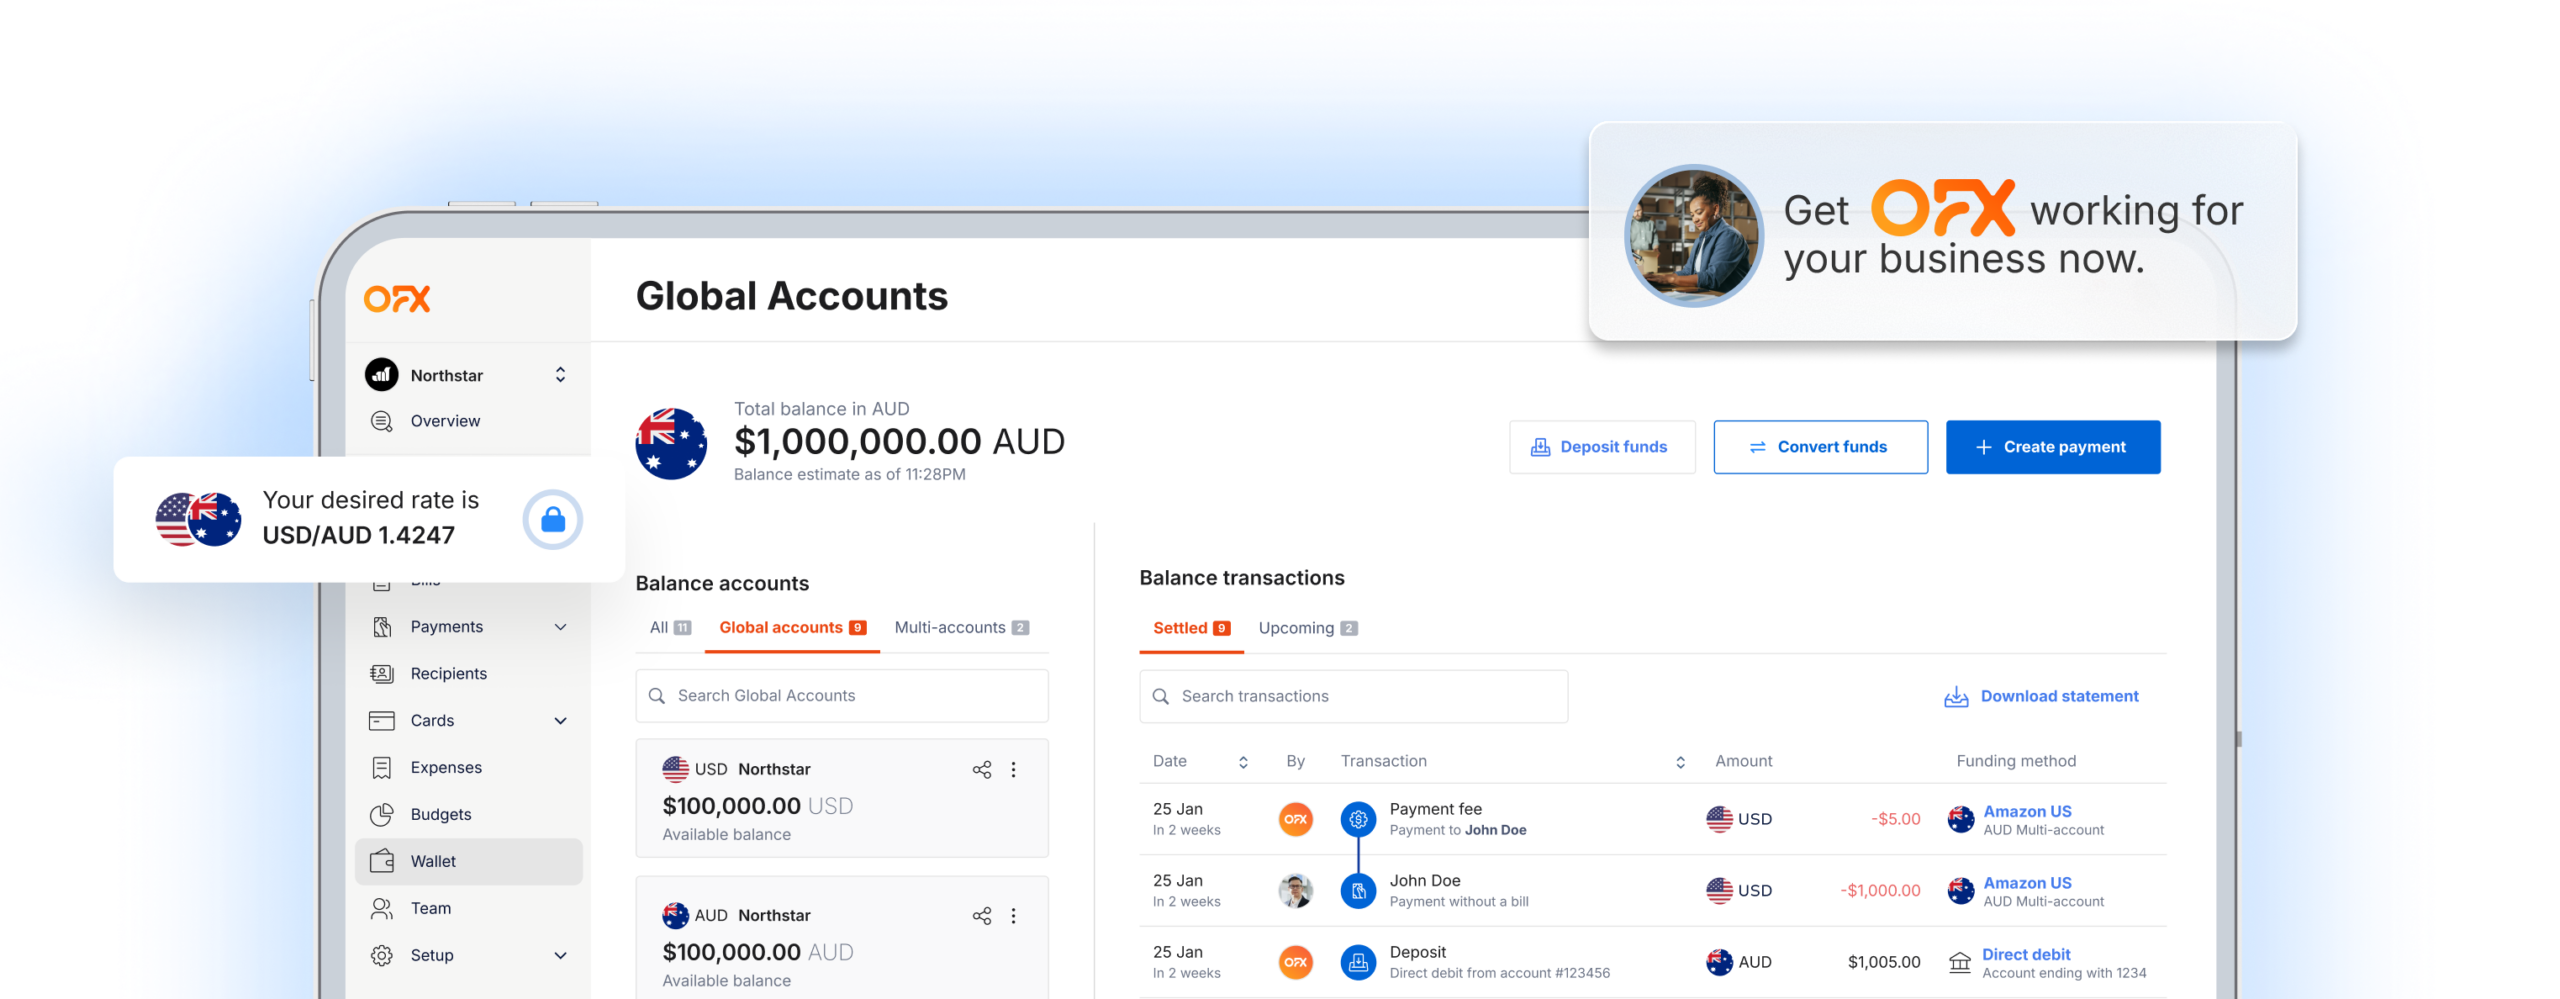Click the Convert funds button

[1820, 447]
